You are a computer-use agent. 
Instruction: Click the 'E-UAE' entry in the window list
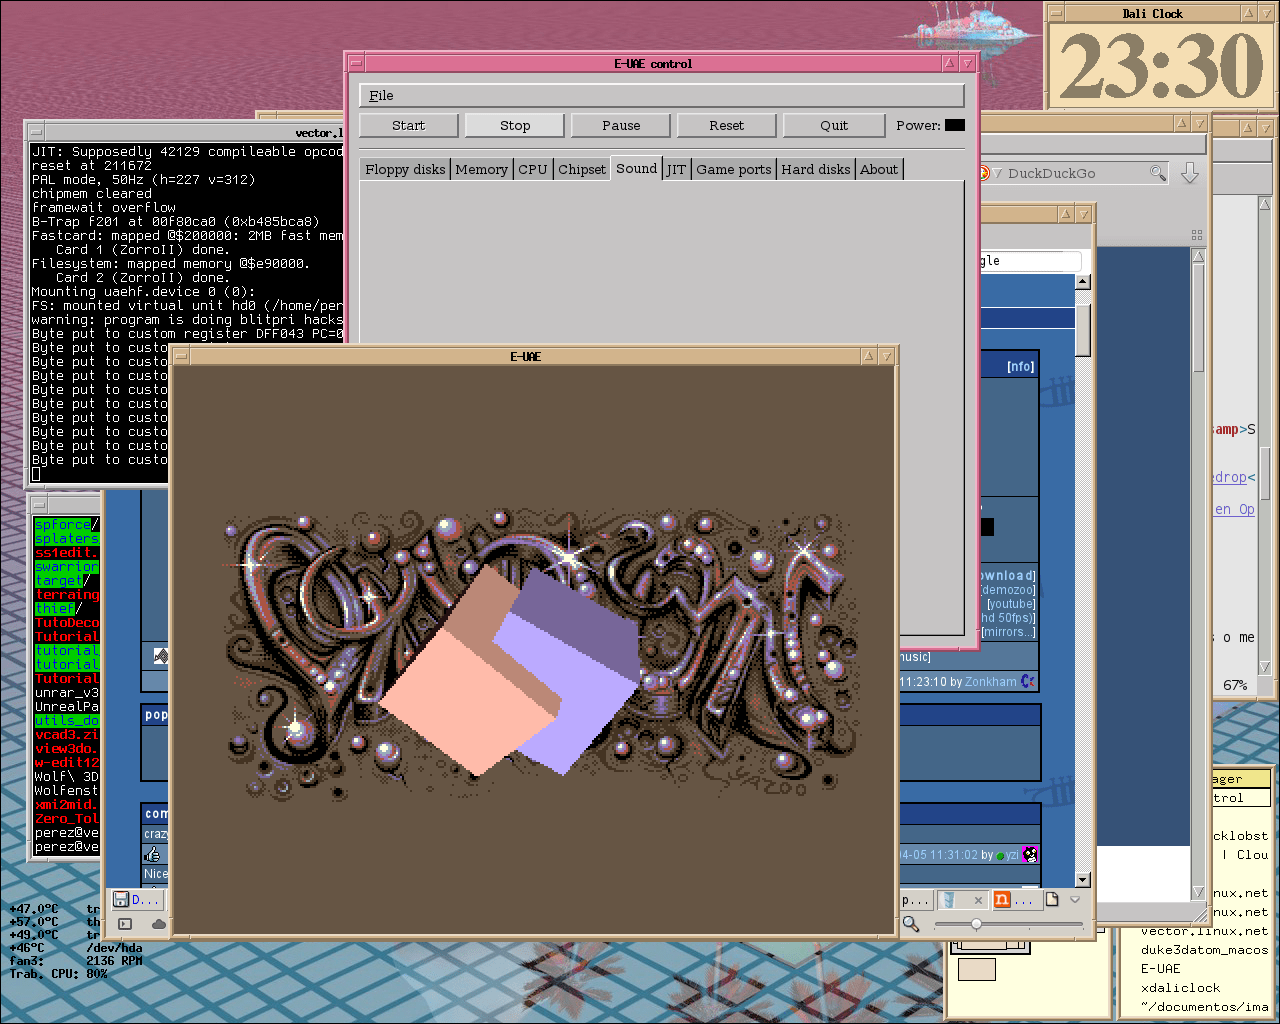(1160, 969)
